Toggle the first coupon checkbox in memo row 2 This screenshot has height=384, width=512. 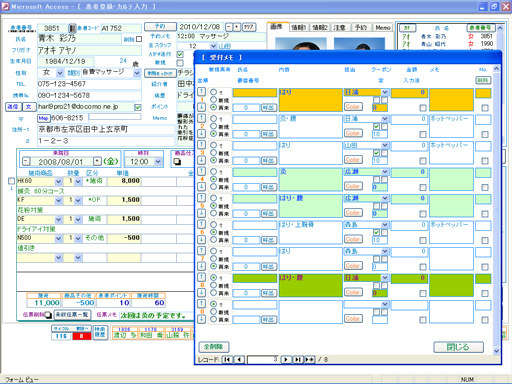pos(376,126)
